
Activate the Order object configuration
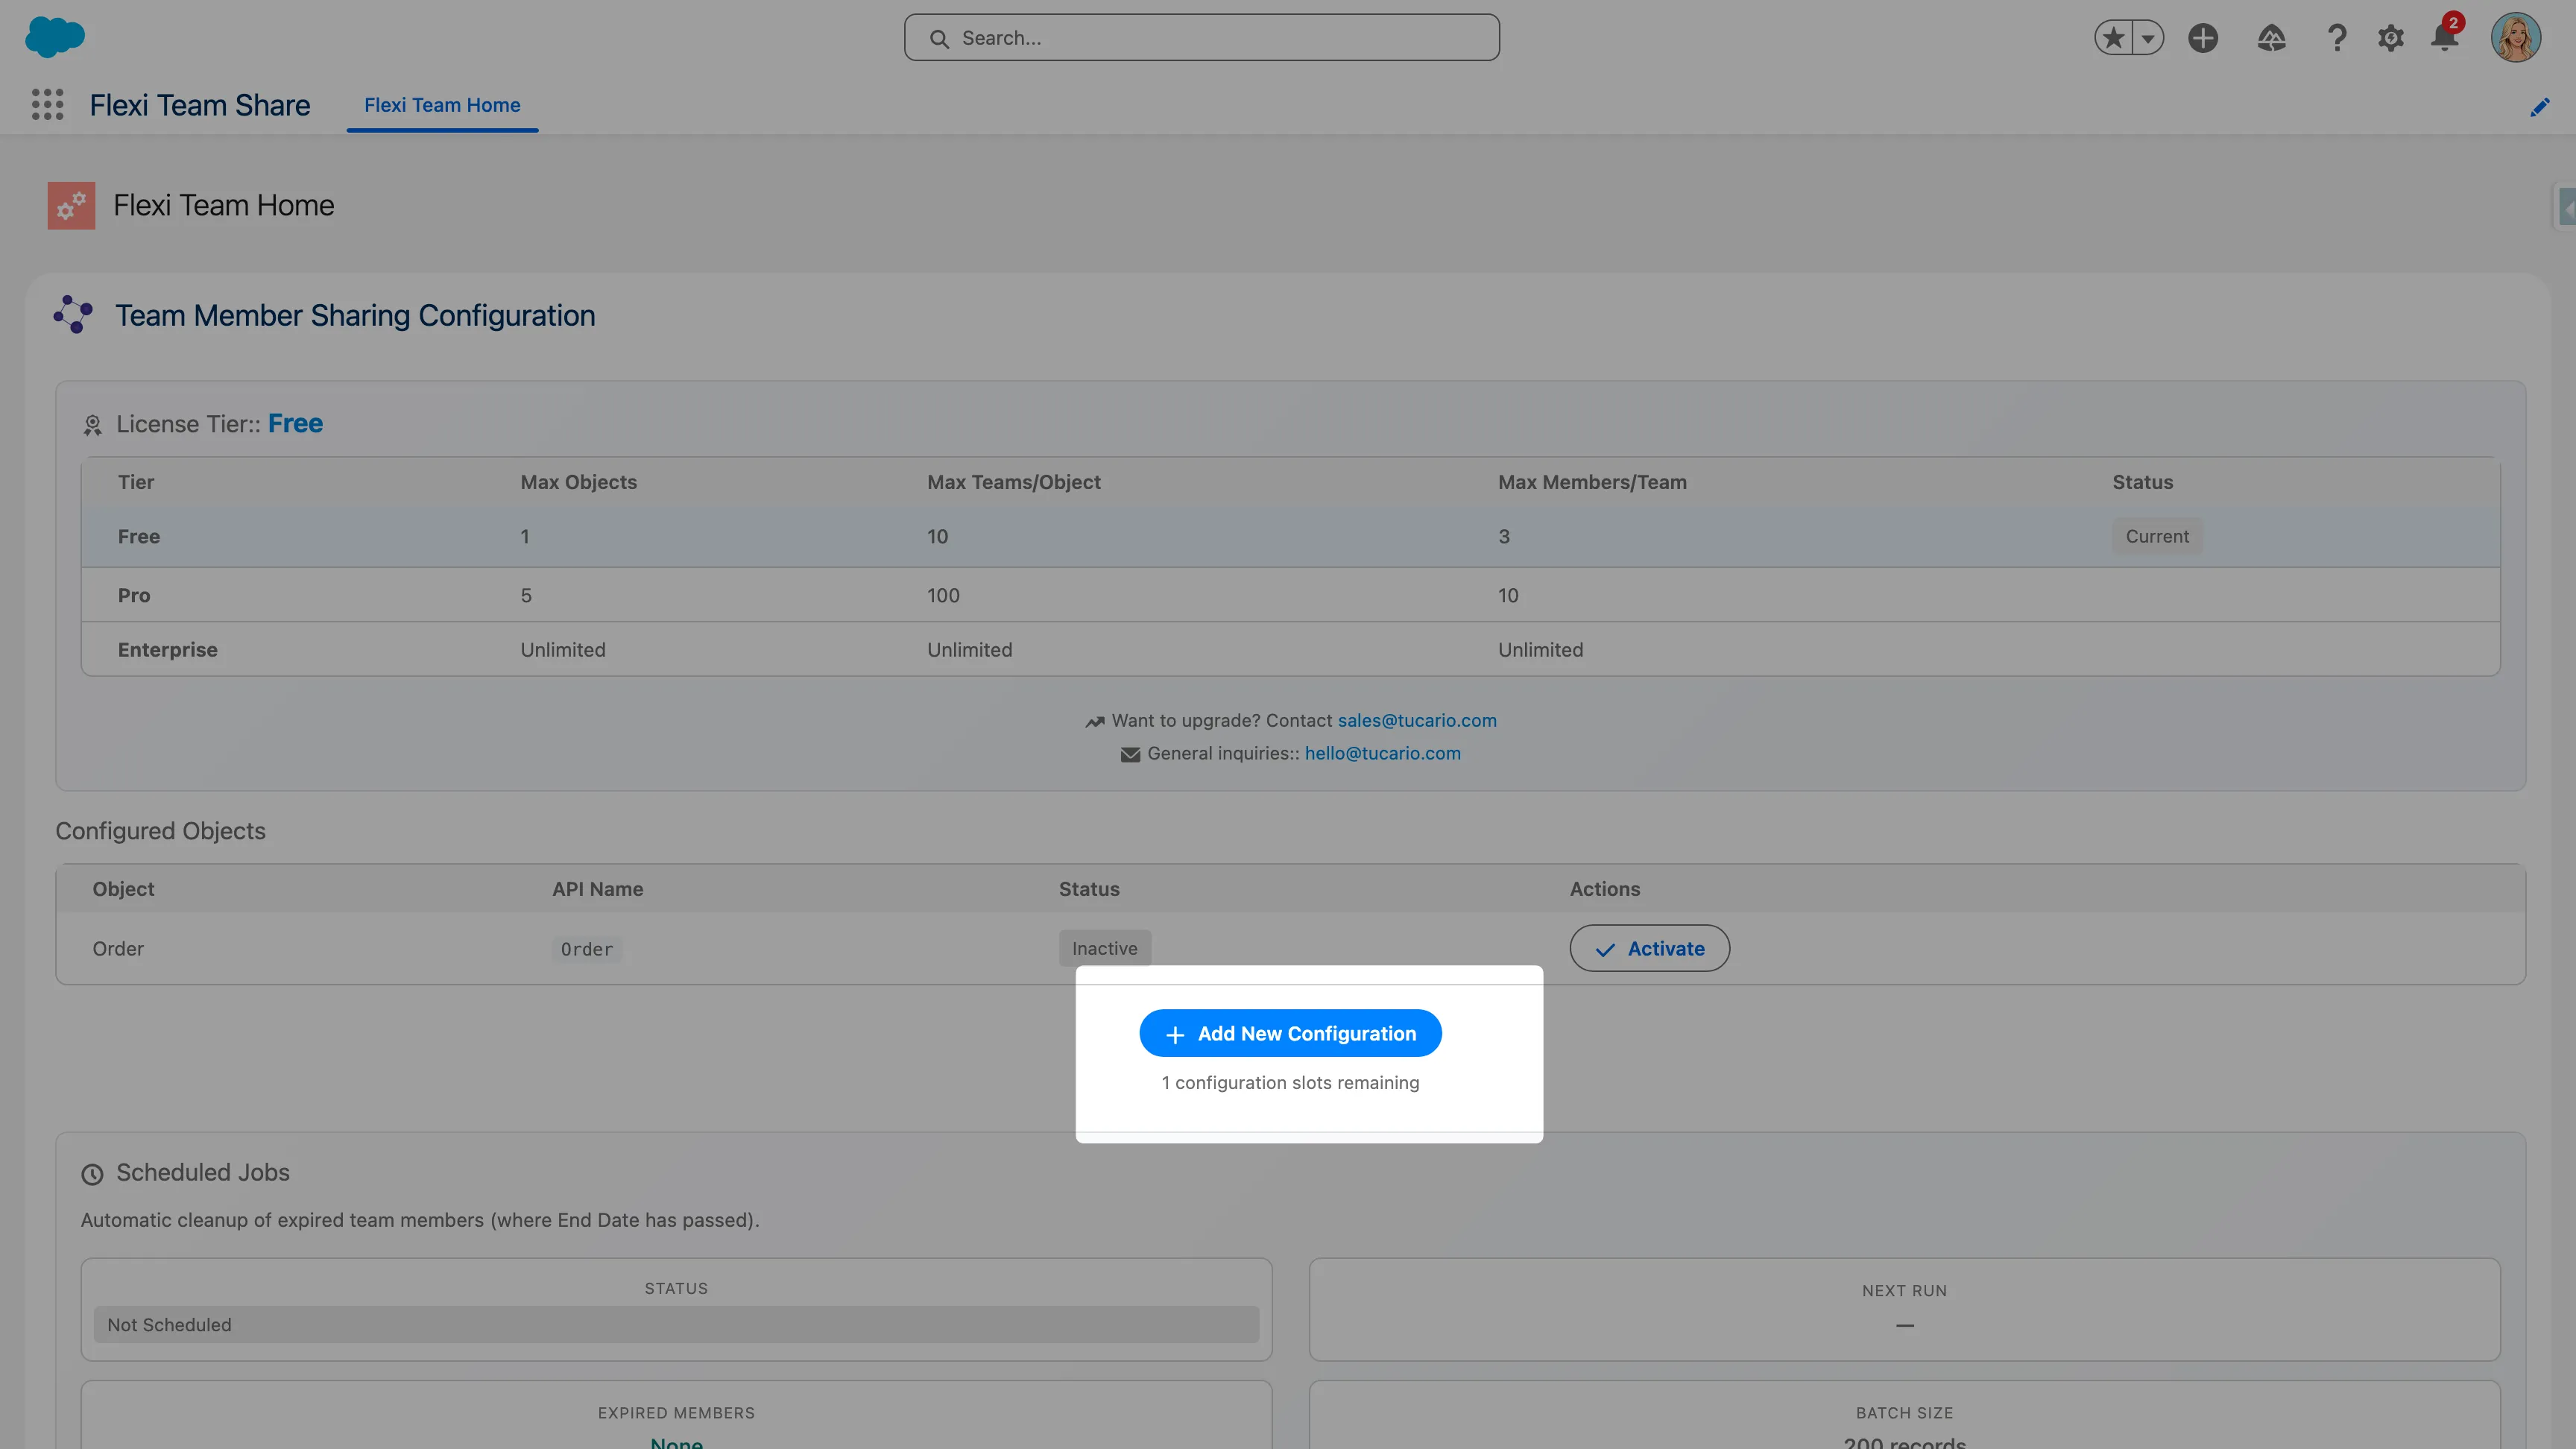pyautogui.click(x=1649, y=948)
